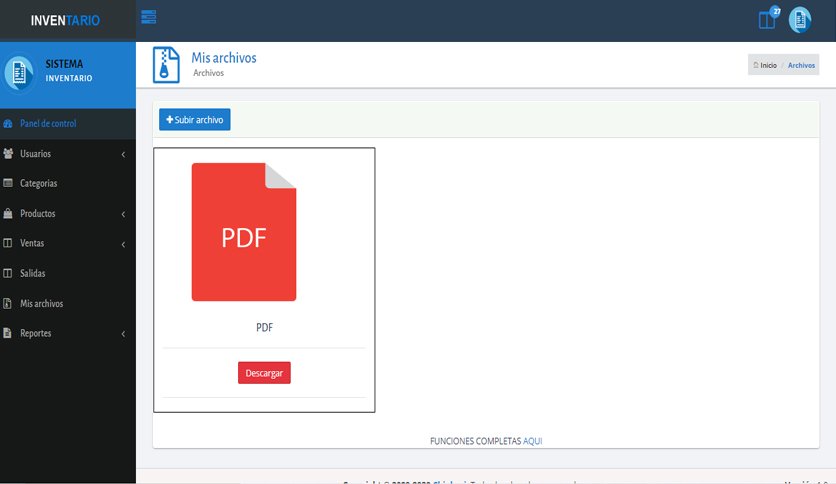Click the Mis archivos page heading
The image size is (836, 484).
(224, 58)
